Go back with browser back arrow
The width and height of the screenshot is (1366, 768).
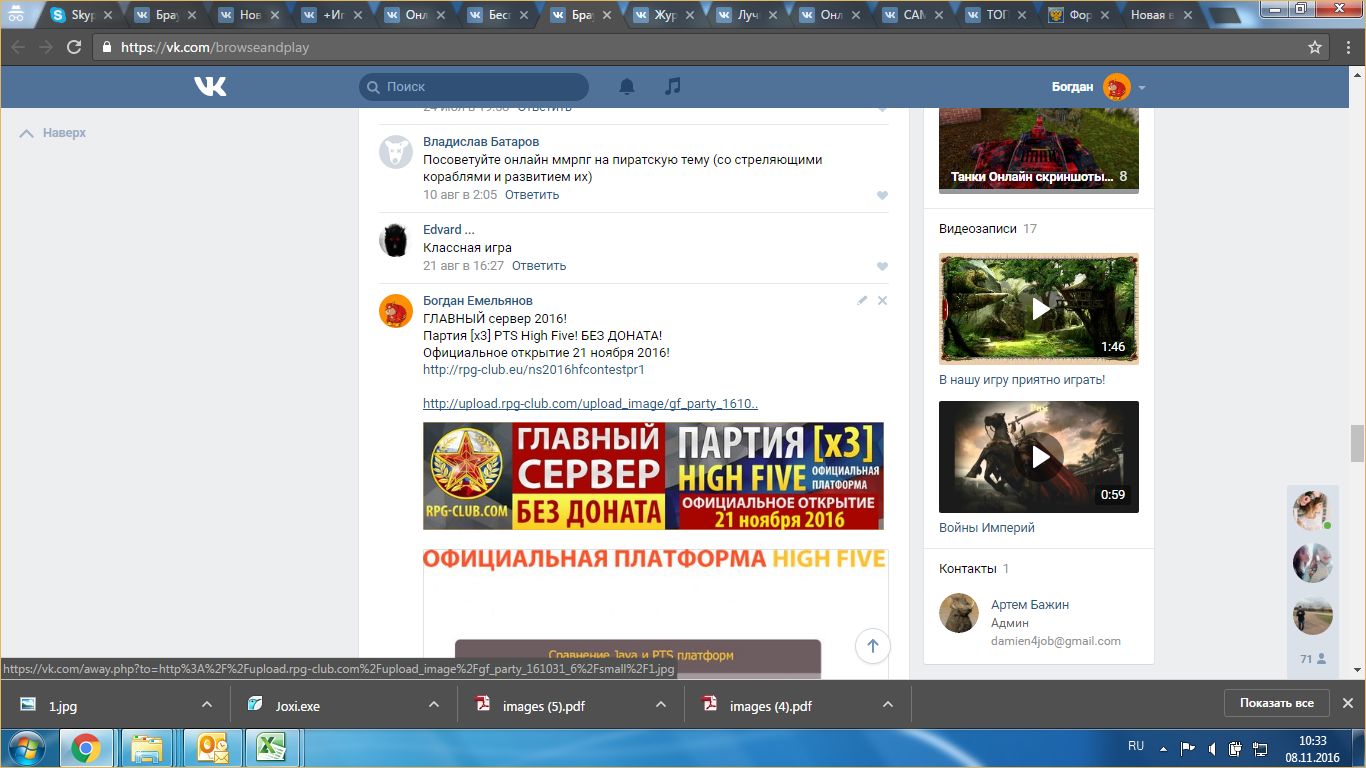(19, 47)
